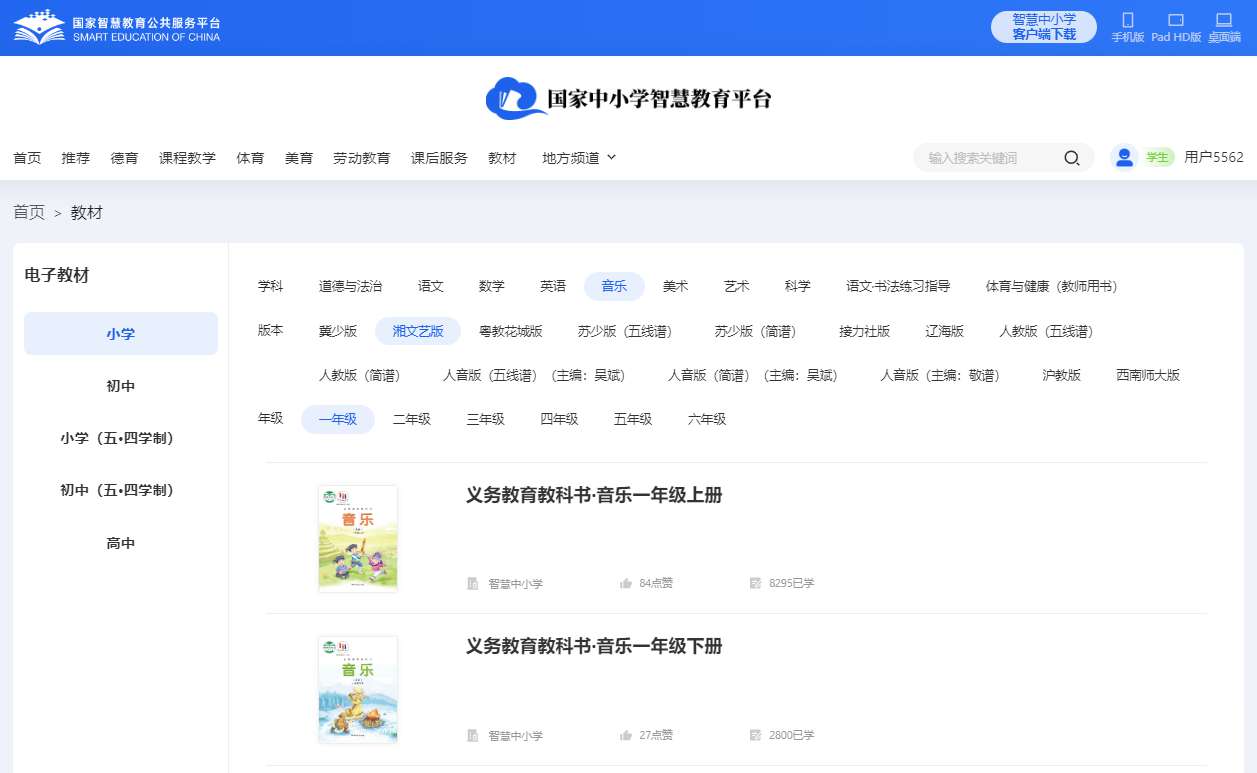Open title 义务教育教科书·音乐一年级下册

[594, 646]
